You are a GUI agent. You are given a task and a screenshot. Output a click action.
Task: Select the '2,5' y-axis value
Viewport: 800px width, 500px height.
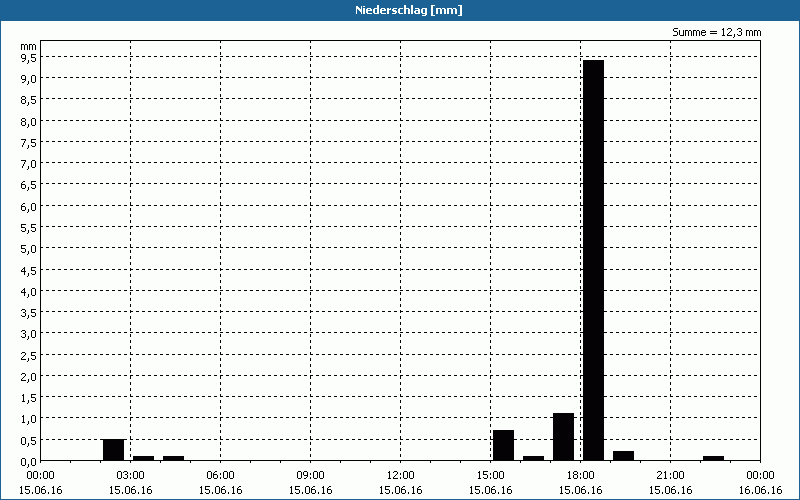click(28, 355)
